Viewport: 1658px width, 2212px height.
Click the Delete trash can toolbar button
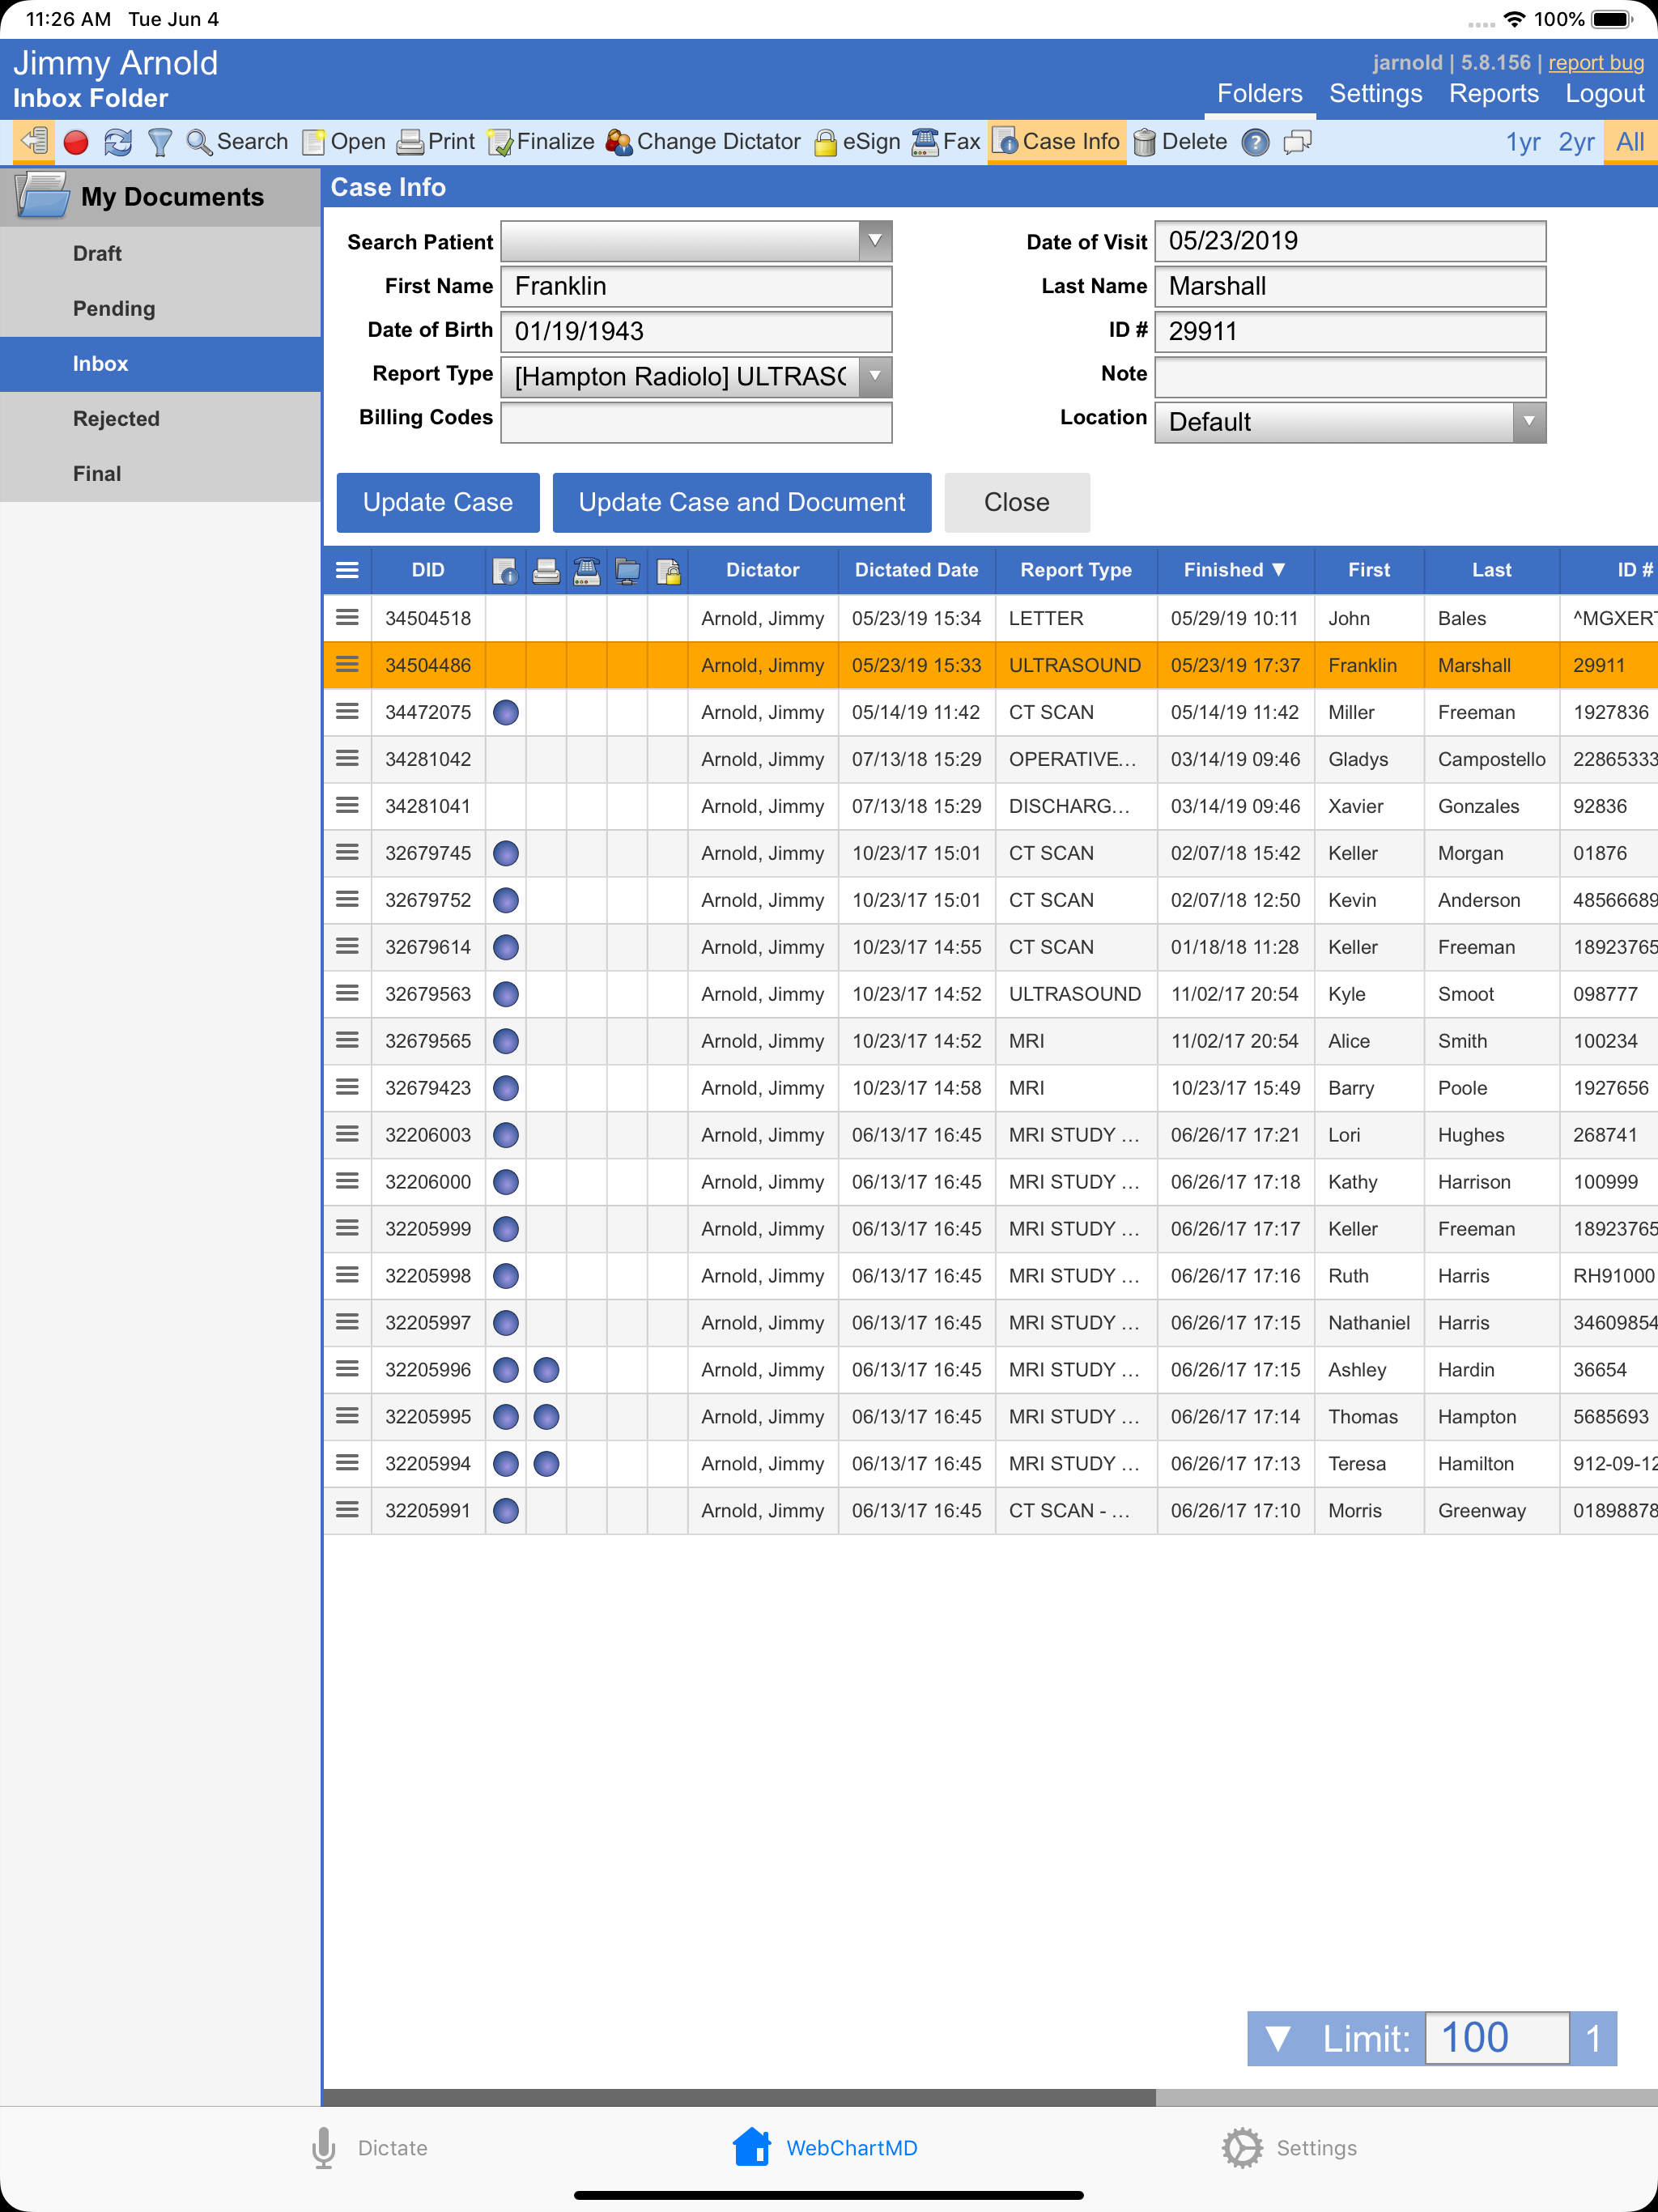pos(1180,142)
